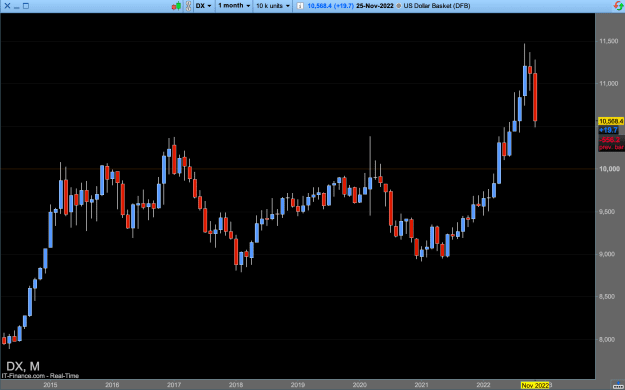The height and width of the screenshot is (390, 625).
Task: Click the red-green refresh arrows icon
Action: tap(618, 6)
